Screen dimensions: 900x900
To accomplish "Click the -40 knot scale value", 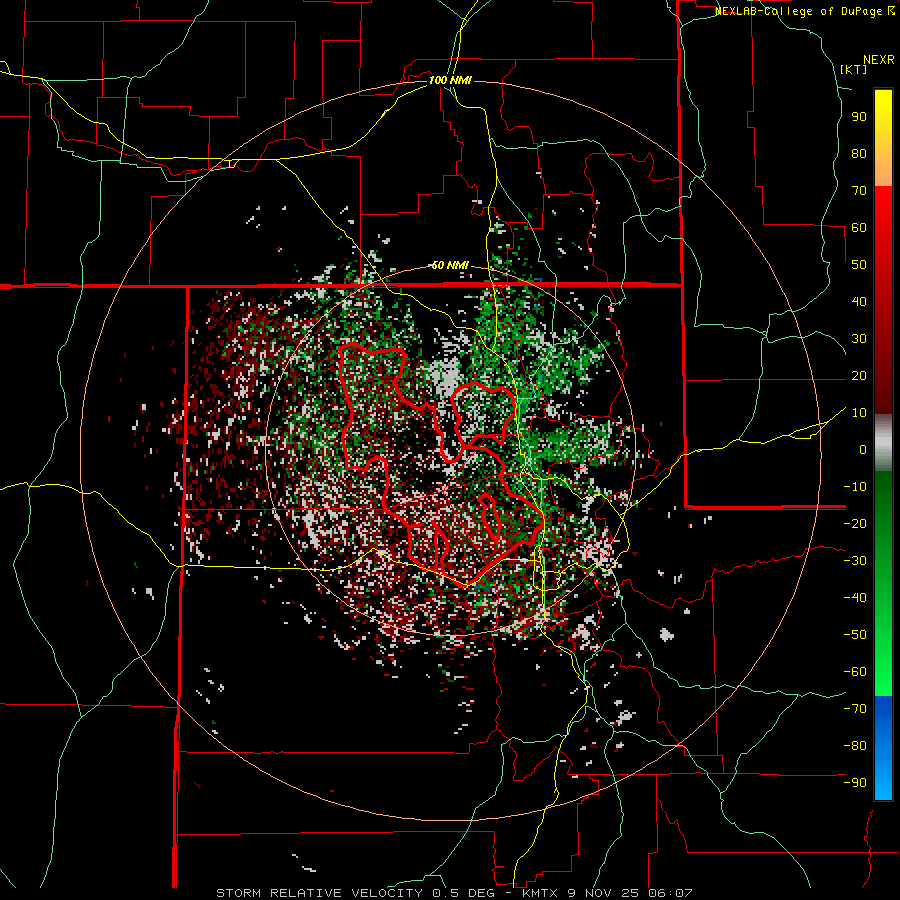I will (x=855, y=598).
